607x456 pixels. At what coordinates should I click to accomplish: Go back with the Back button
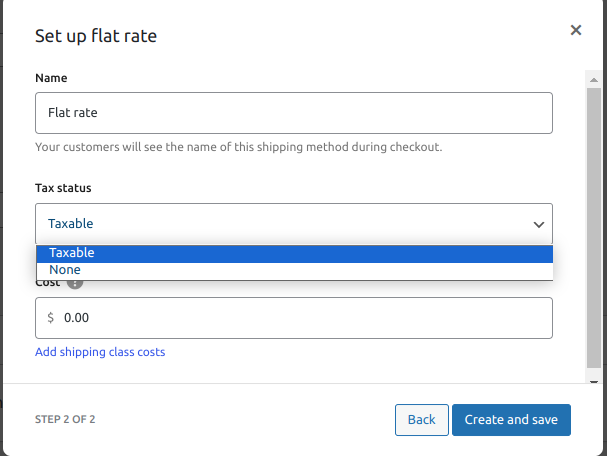click(x=421, y=420)
